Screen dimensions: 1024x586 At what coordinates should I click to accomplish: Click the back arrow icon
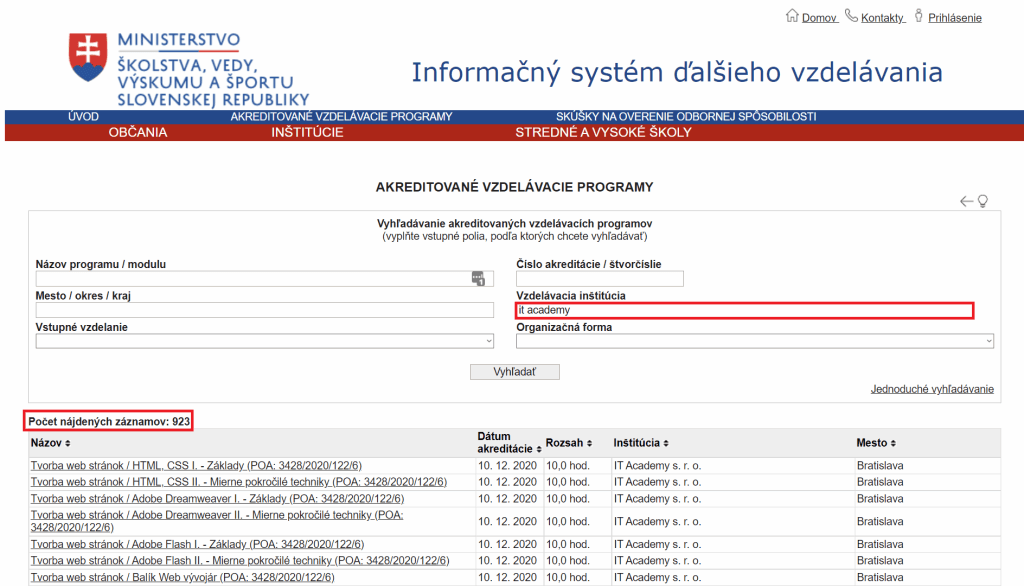tap(966, 201)
